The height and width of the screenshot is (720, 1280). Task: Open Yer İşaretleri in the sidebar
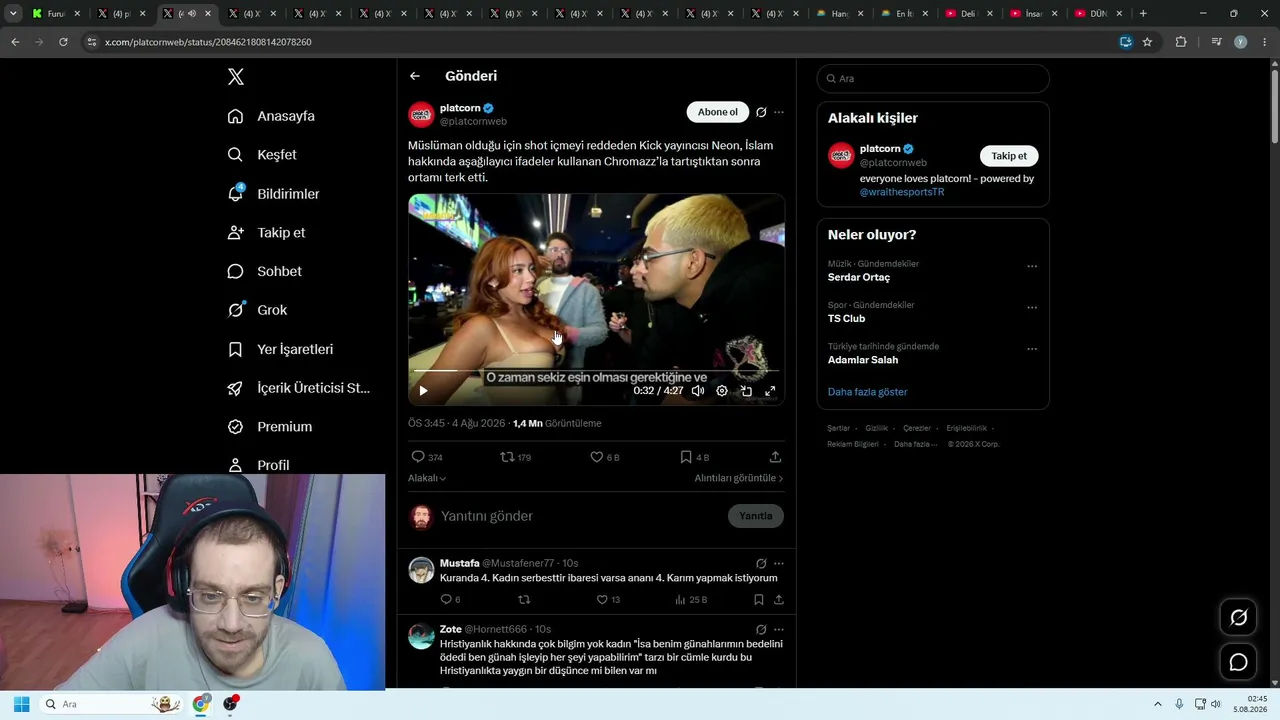pos(280,349)
